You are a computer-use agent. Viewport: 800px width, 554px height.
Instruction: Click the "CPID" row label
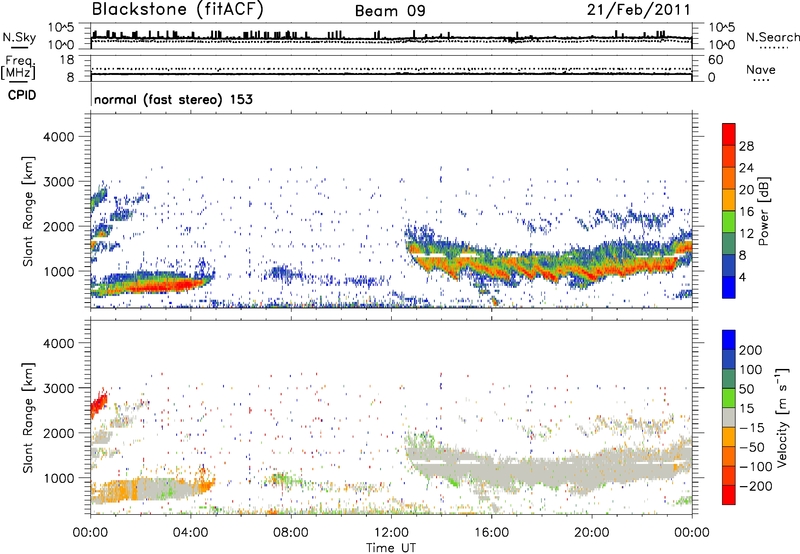click(22, 95)
